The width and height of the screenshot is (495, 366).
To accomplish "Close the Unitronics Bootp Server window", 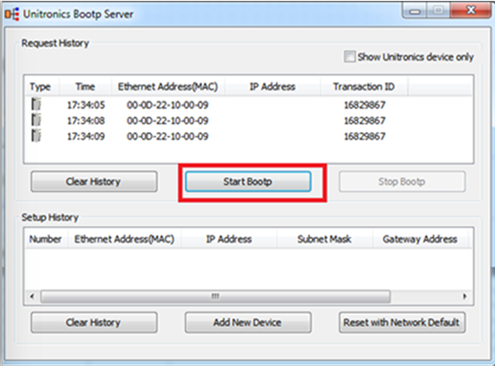I will (471, 11).
